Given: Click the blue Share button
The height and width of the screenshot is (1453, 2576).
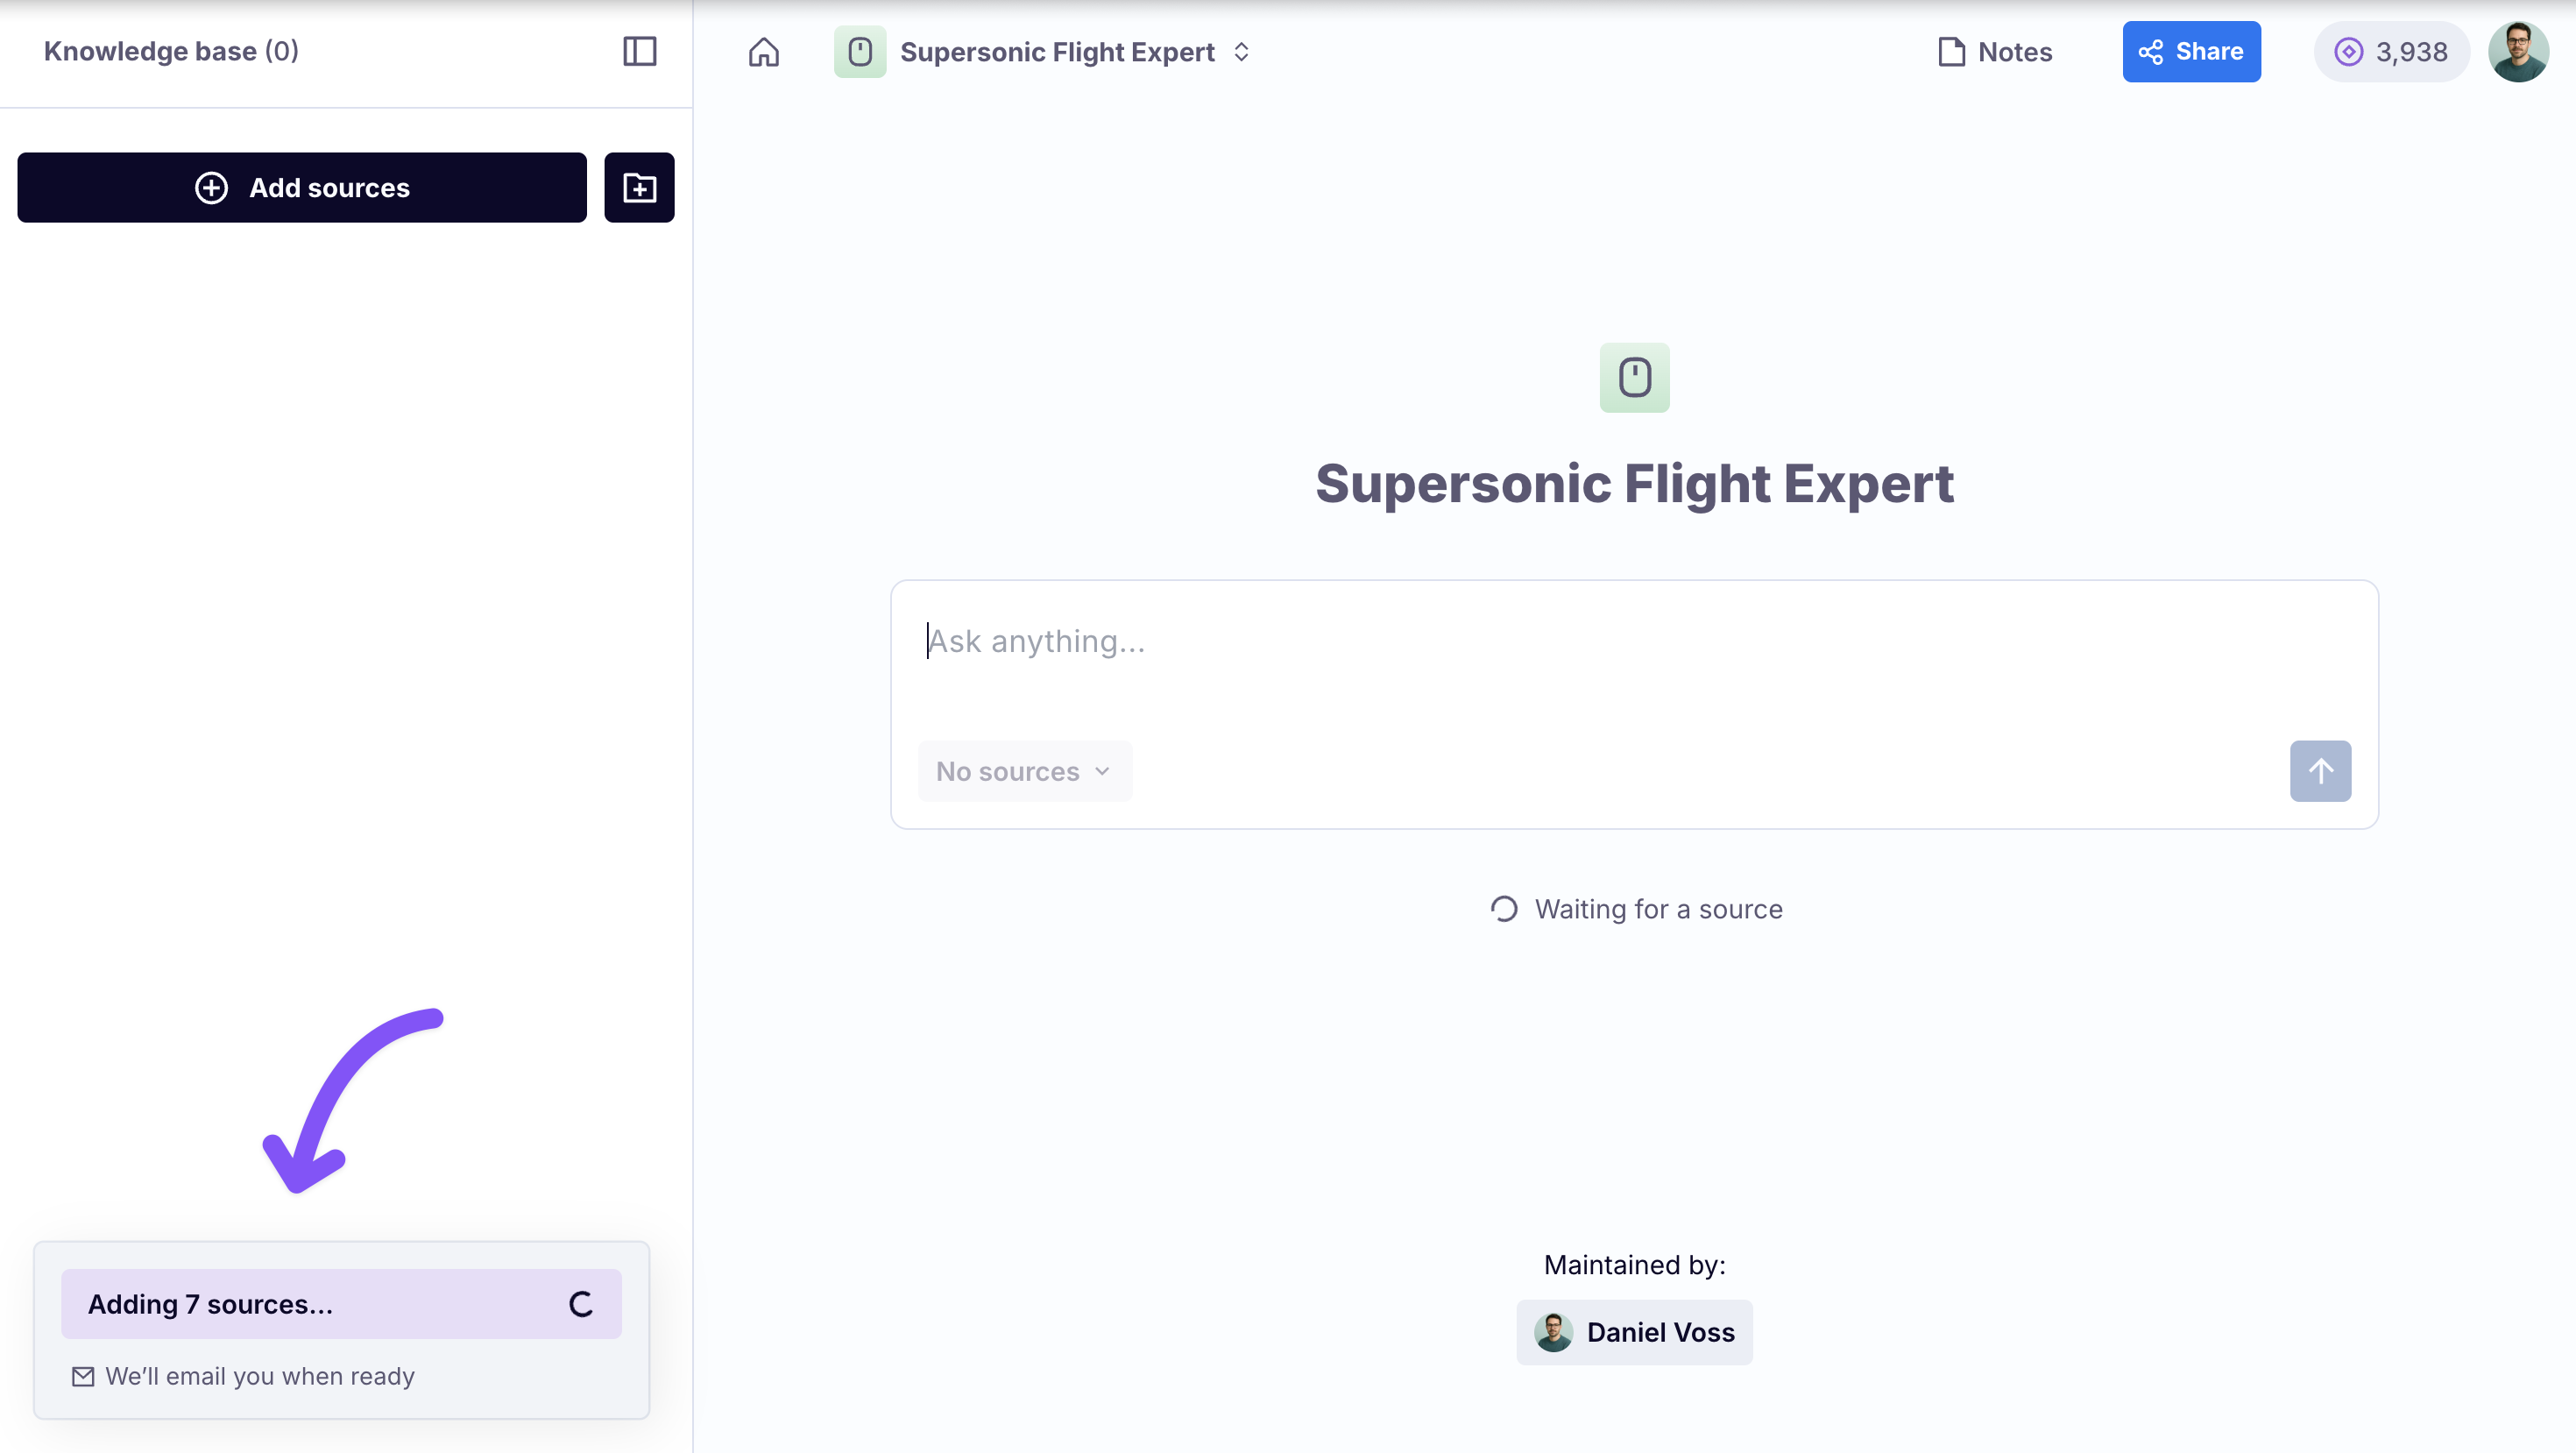Looking at the screenshot, I should coord(2190,51).
